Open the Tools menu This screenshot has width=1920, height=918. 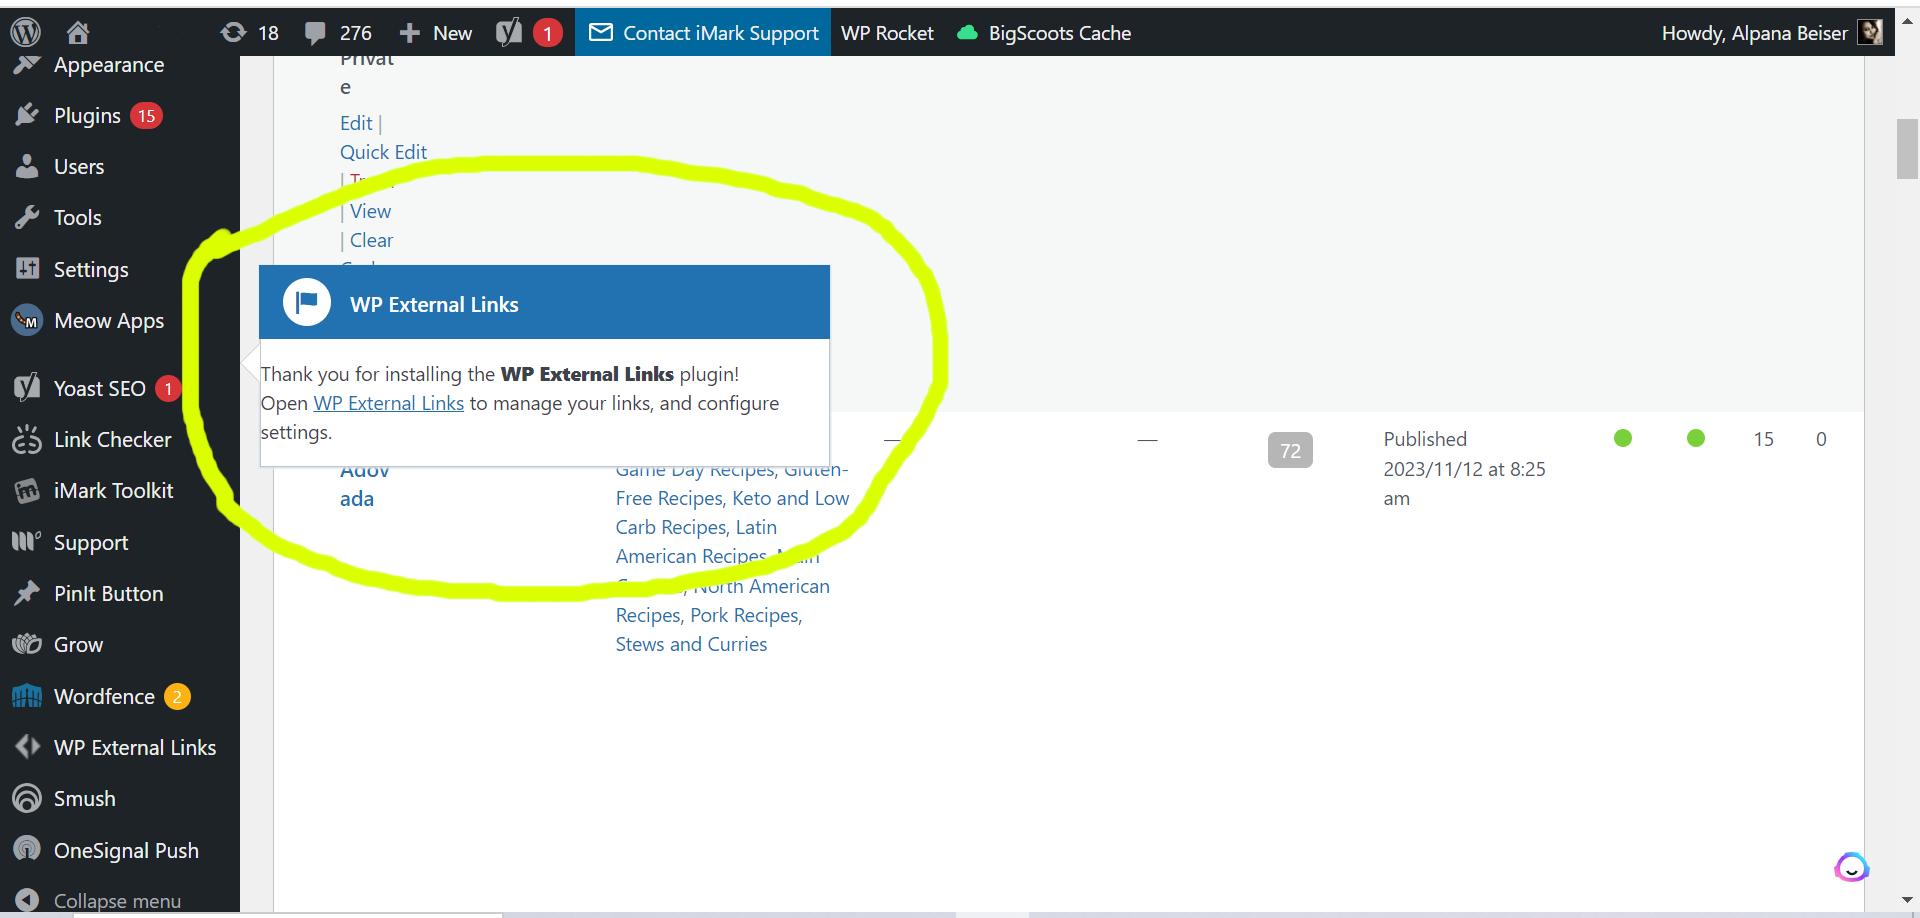coord(78,218)
